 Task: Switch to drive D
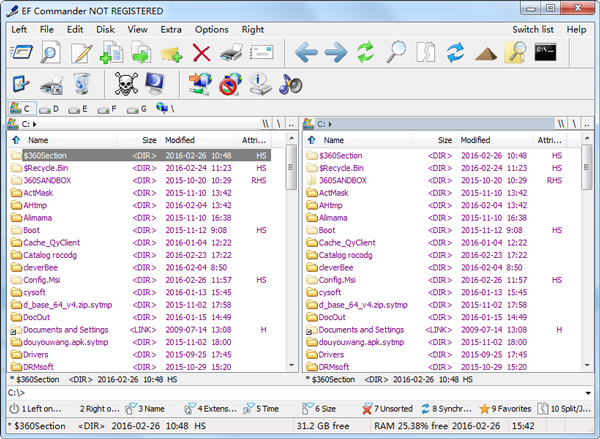(49, 109)
